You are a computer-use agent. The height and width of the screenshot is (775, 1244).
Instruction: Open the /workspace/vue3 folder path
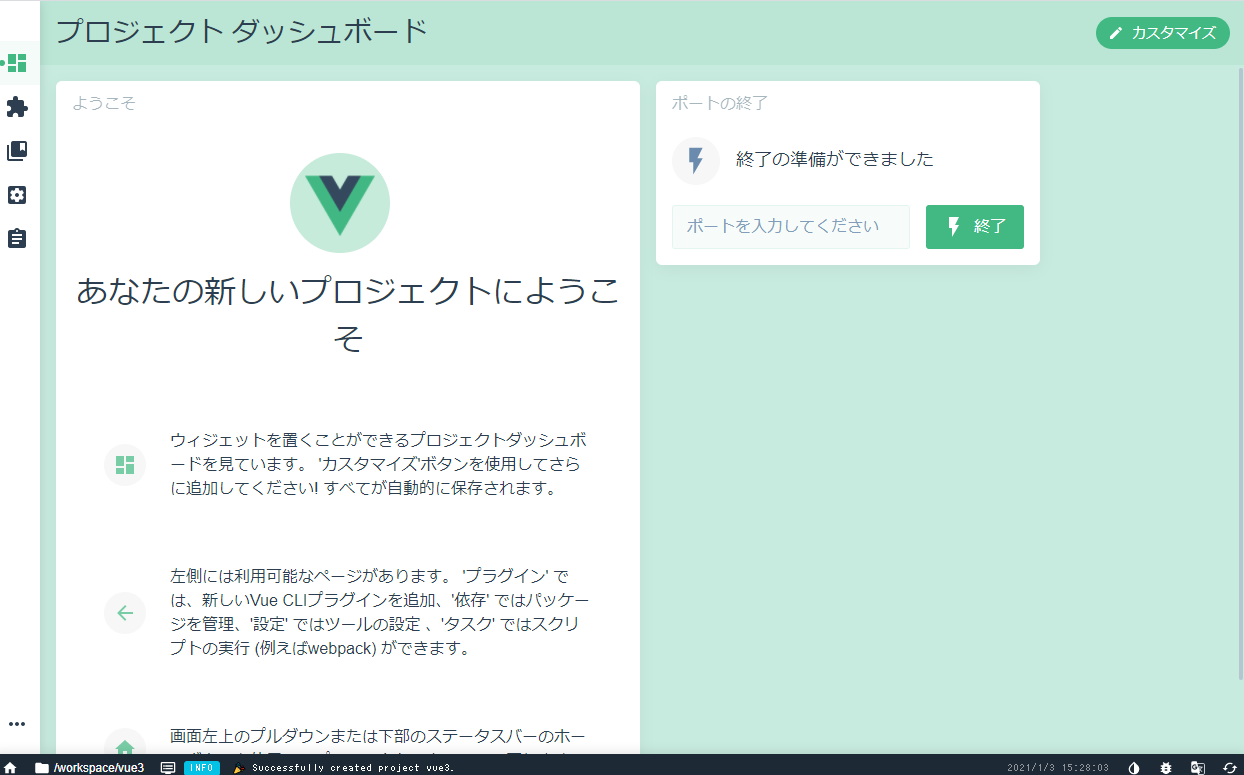tap(89, 767)
